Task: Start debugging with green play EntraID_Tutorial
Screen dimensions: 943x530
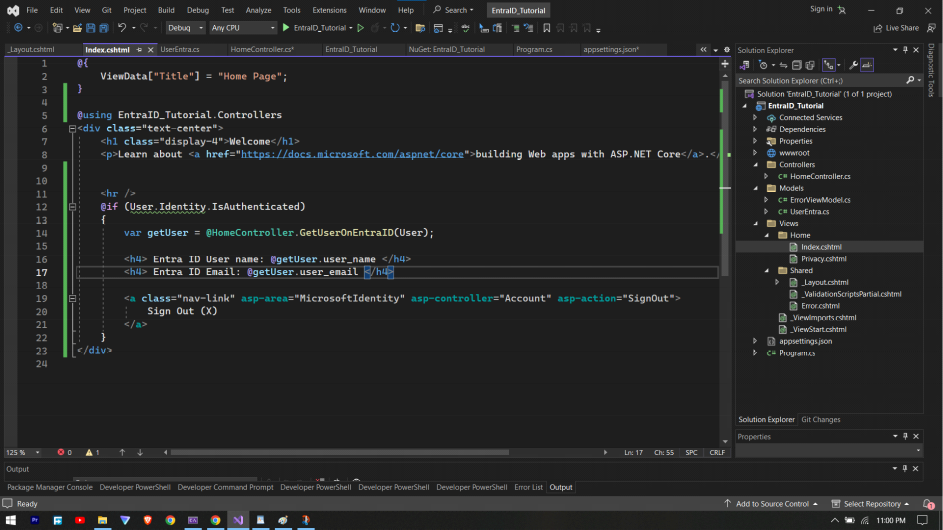Action: point(286,28)
